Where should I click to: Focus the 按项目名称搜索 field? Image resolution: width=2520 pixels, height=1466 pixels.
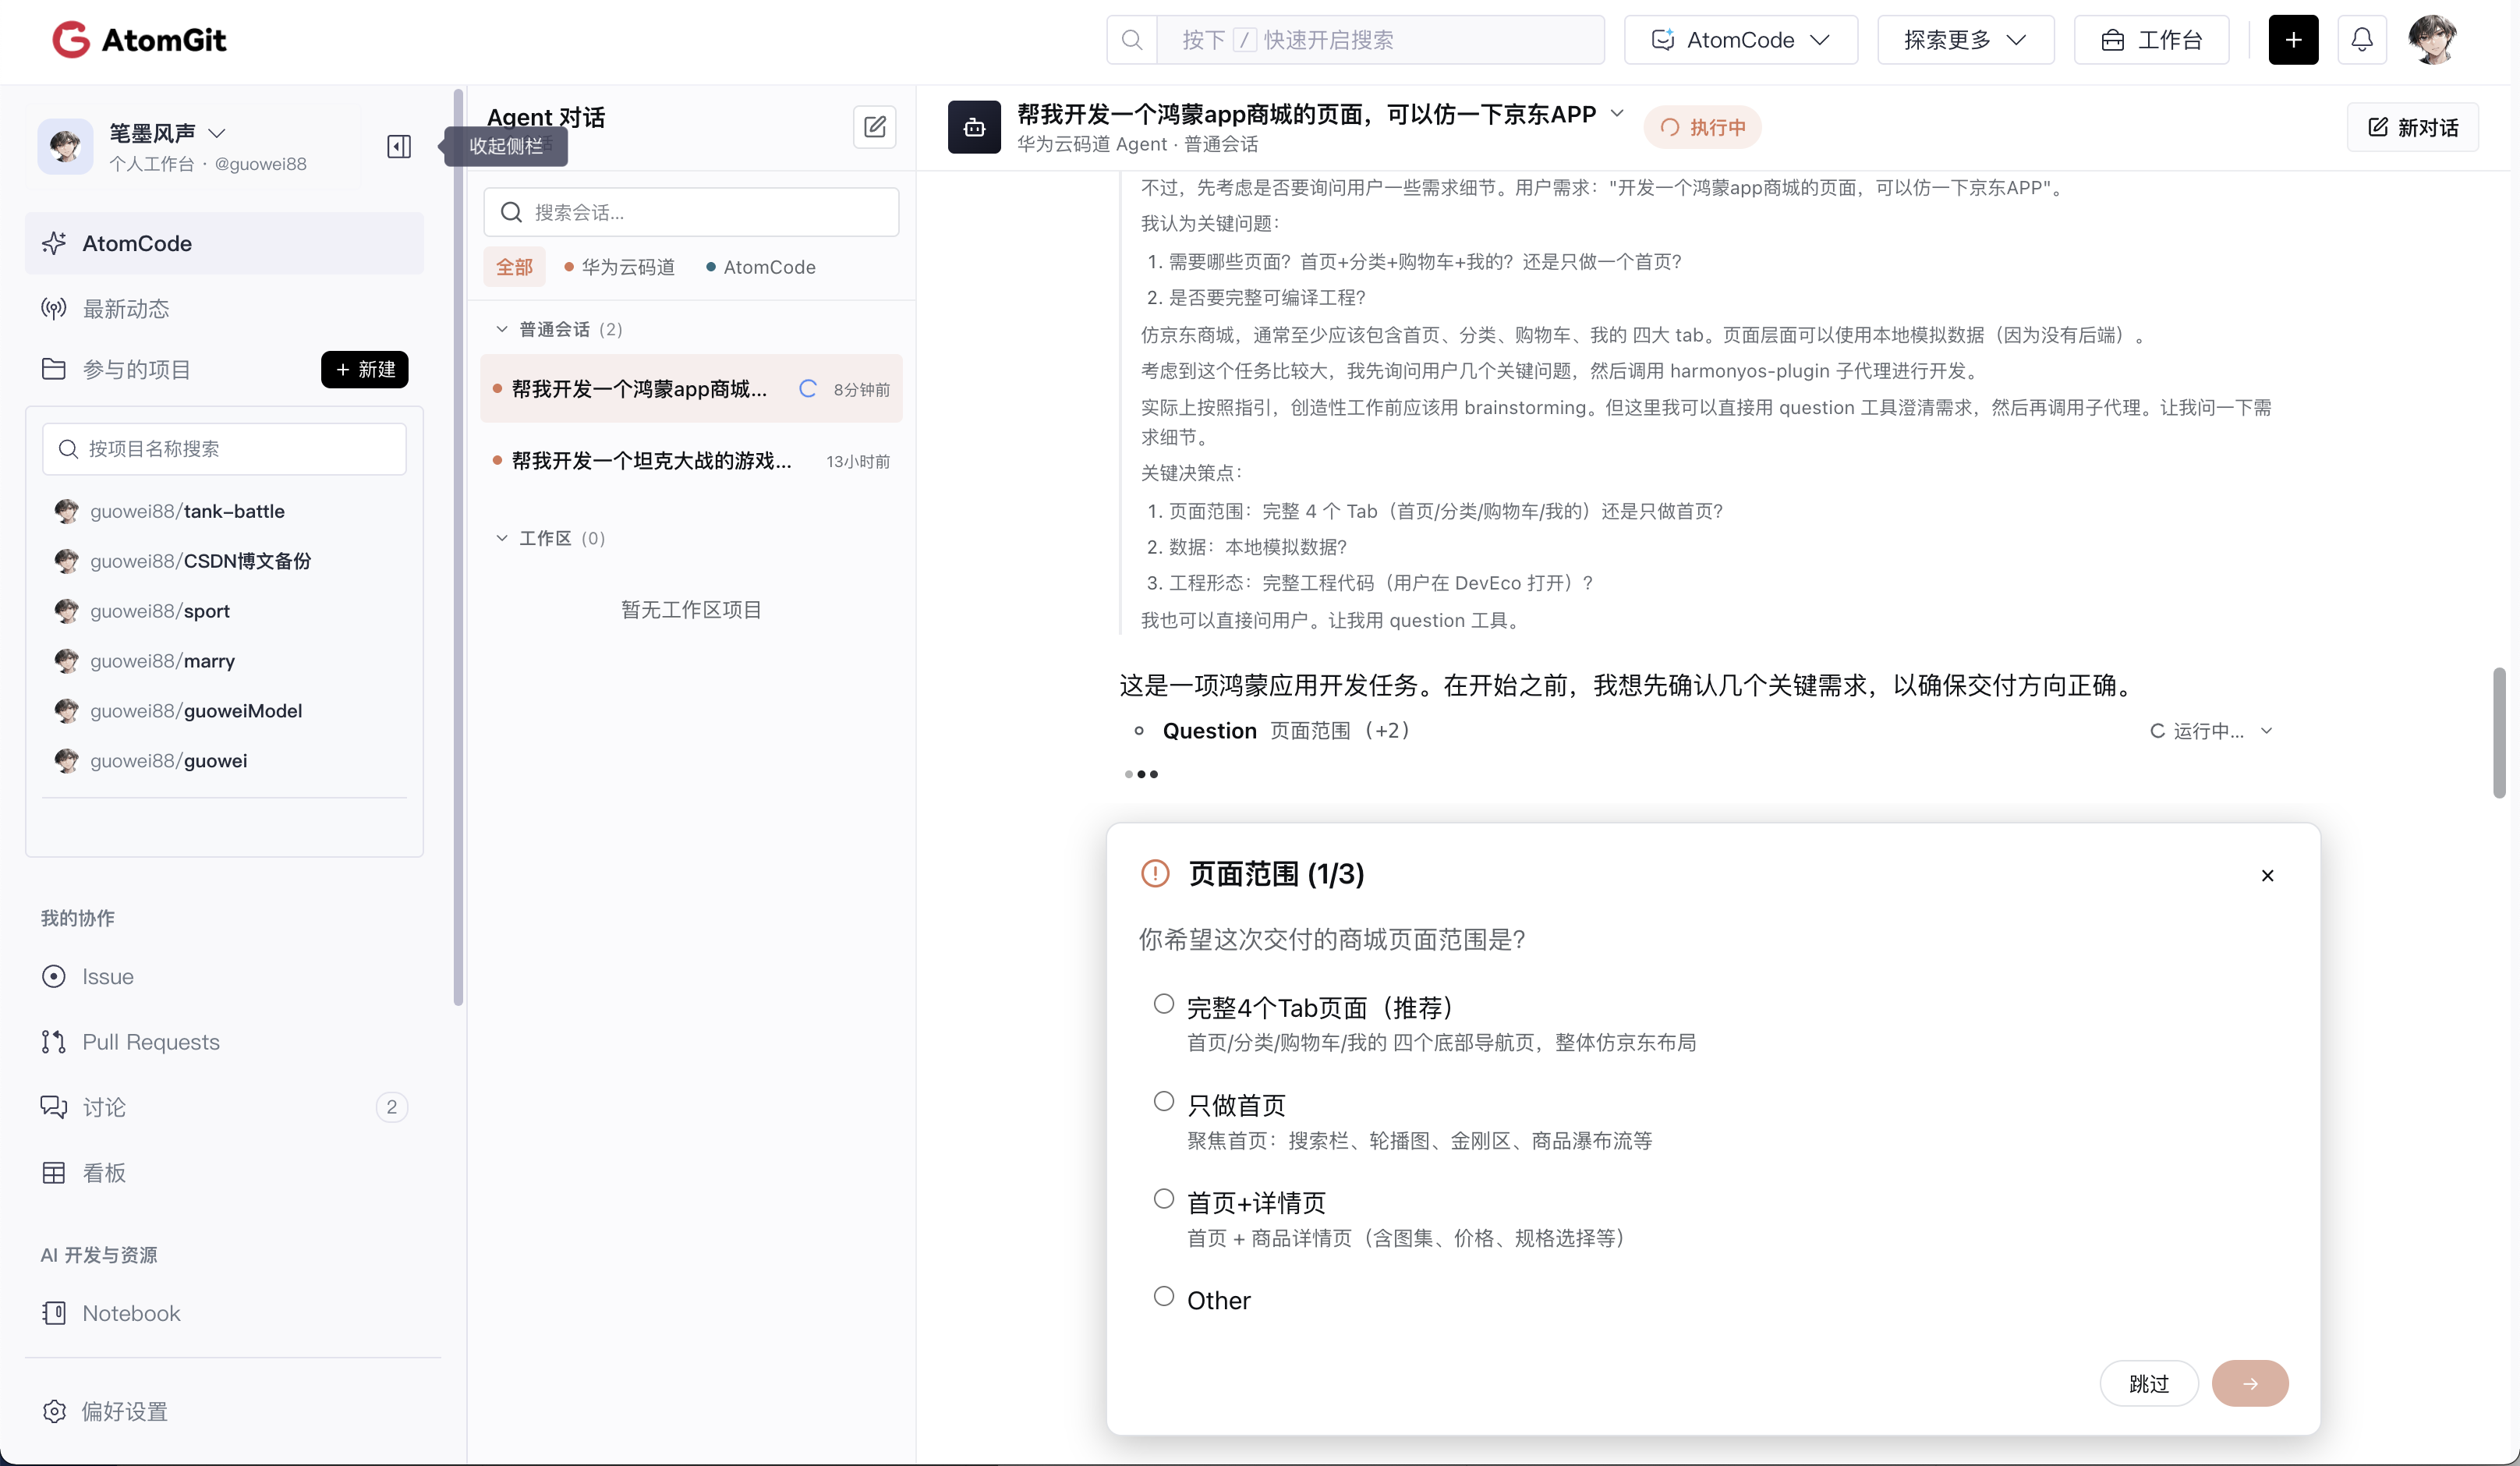(x=224, y=449)
